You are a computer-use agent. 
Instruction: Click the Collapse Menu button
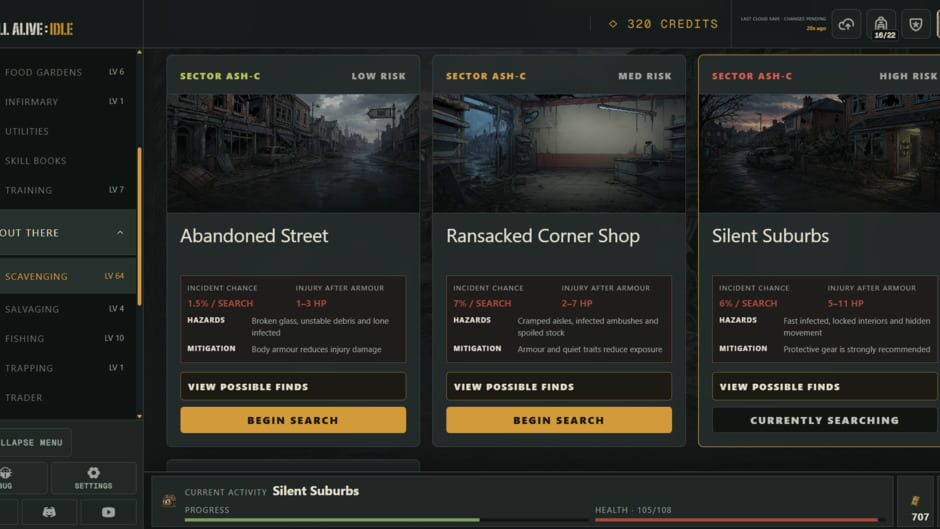tap(35, 442)
